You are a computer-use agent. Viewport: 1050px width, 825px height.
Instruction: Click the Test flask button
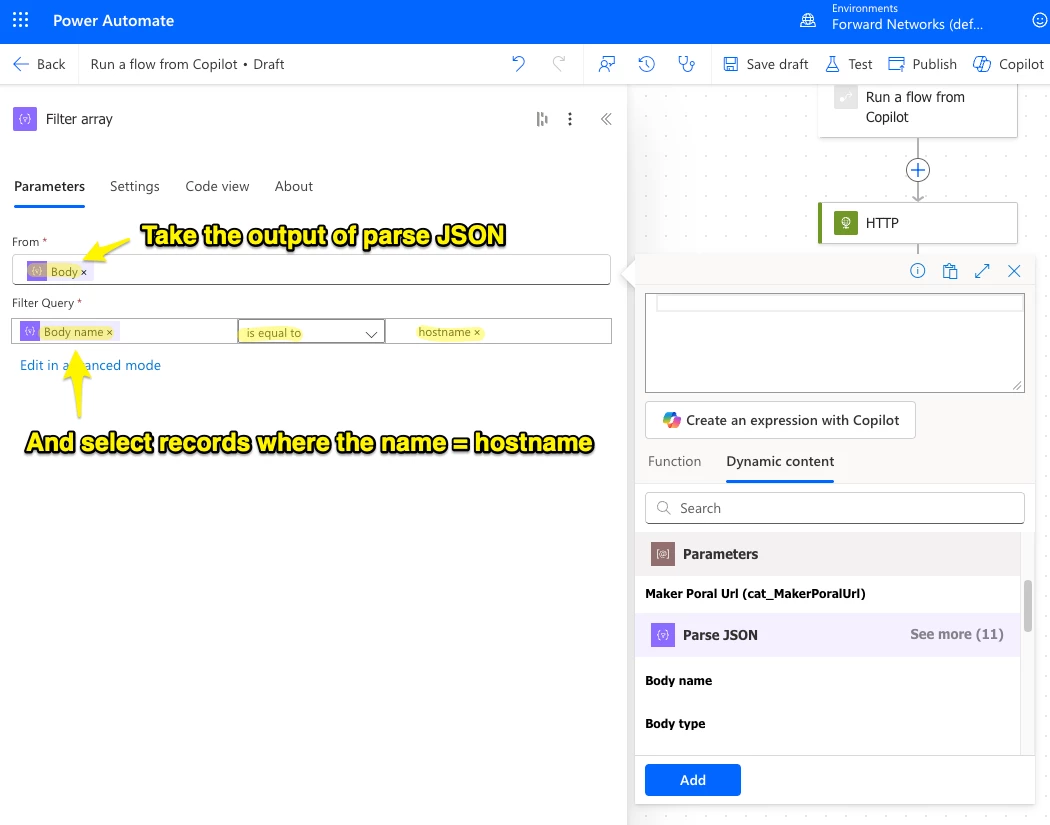848,64
